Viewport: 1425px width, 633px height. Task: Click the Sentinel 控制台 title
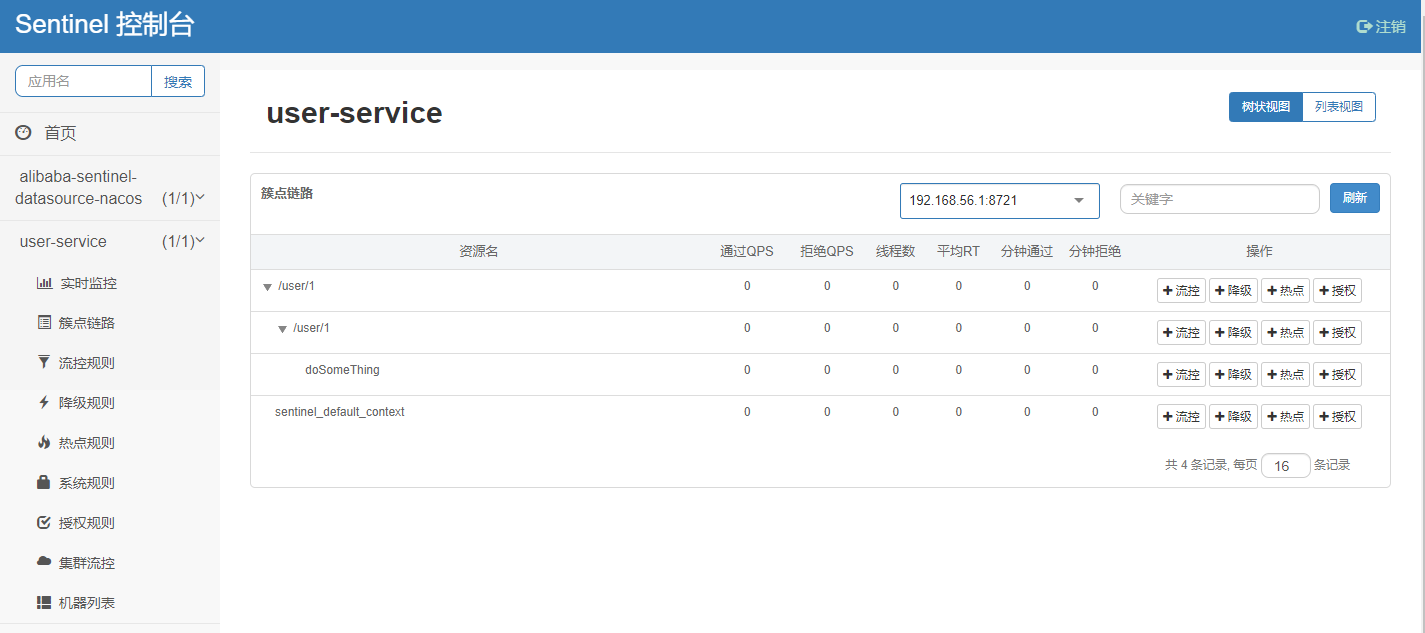point(105,25)
